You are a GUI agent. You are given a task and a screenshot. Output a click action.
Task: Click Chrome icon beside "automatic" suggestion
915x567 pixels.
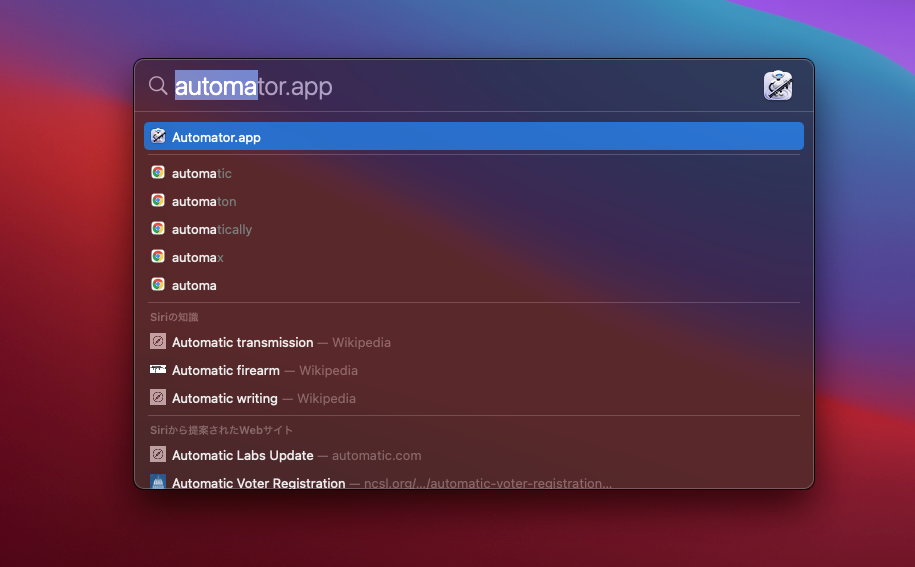(x=158, y=173)
